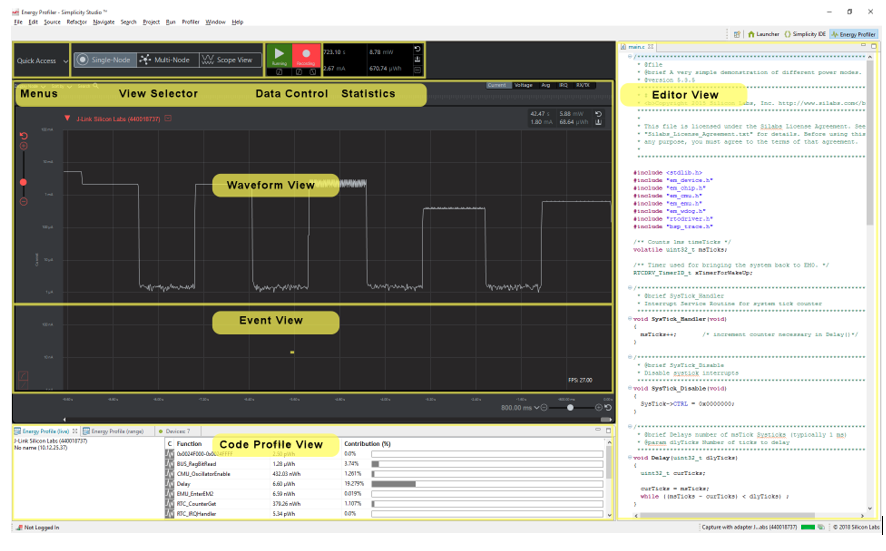The width and height of the screenshot is (886, 551).
Task: Click the bottom icon in the top statistics panel
Action: pos(418,70)
